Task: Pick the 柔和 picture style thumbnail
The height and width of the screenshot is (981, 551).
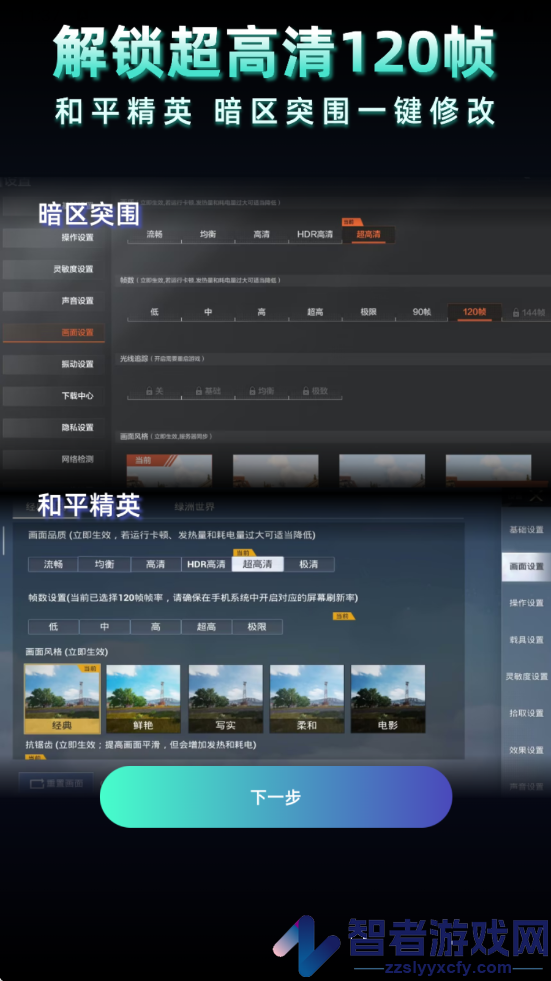Action: pos(306,698)
